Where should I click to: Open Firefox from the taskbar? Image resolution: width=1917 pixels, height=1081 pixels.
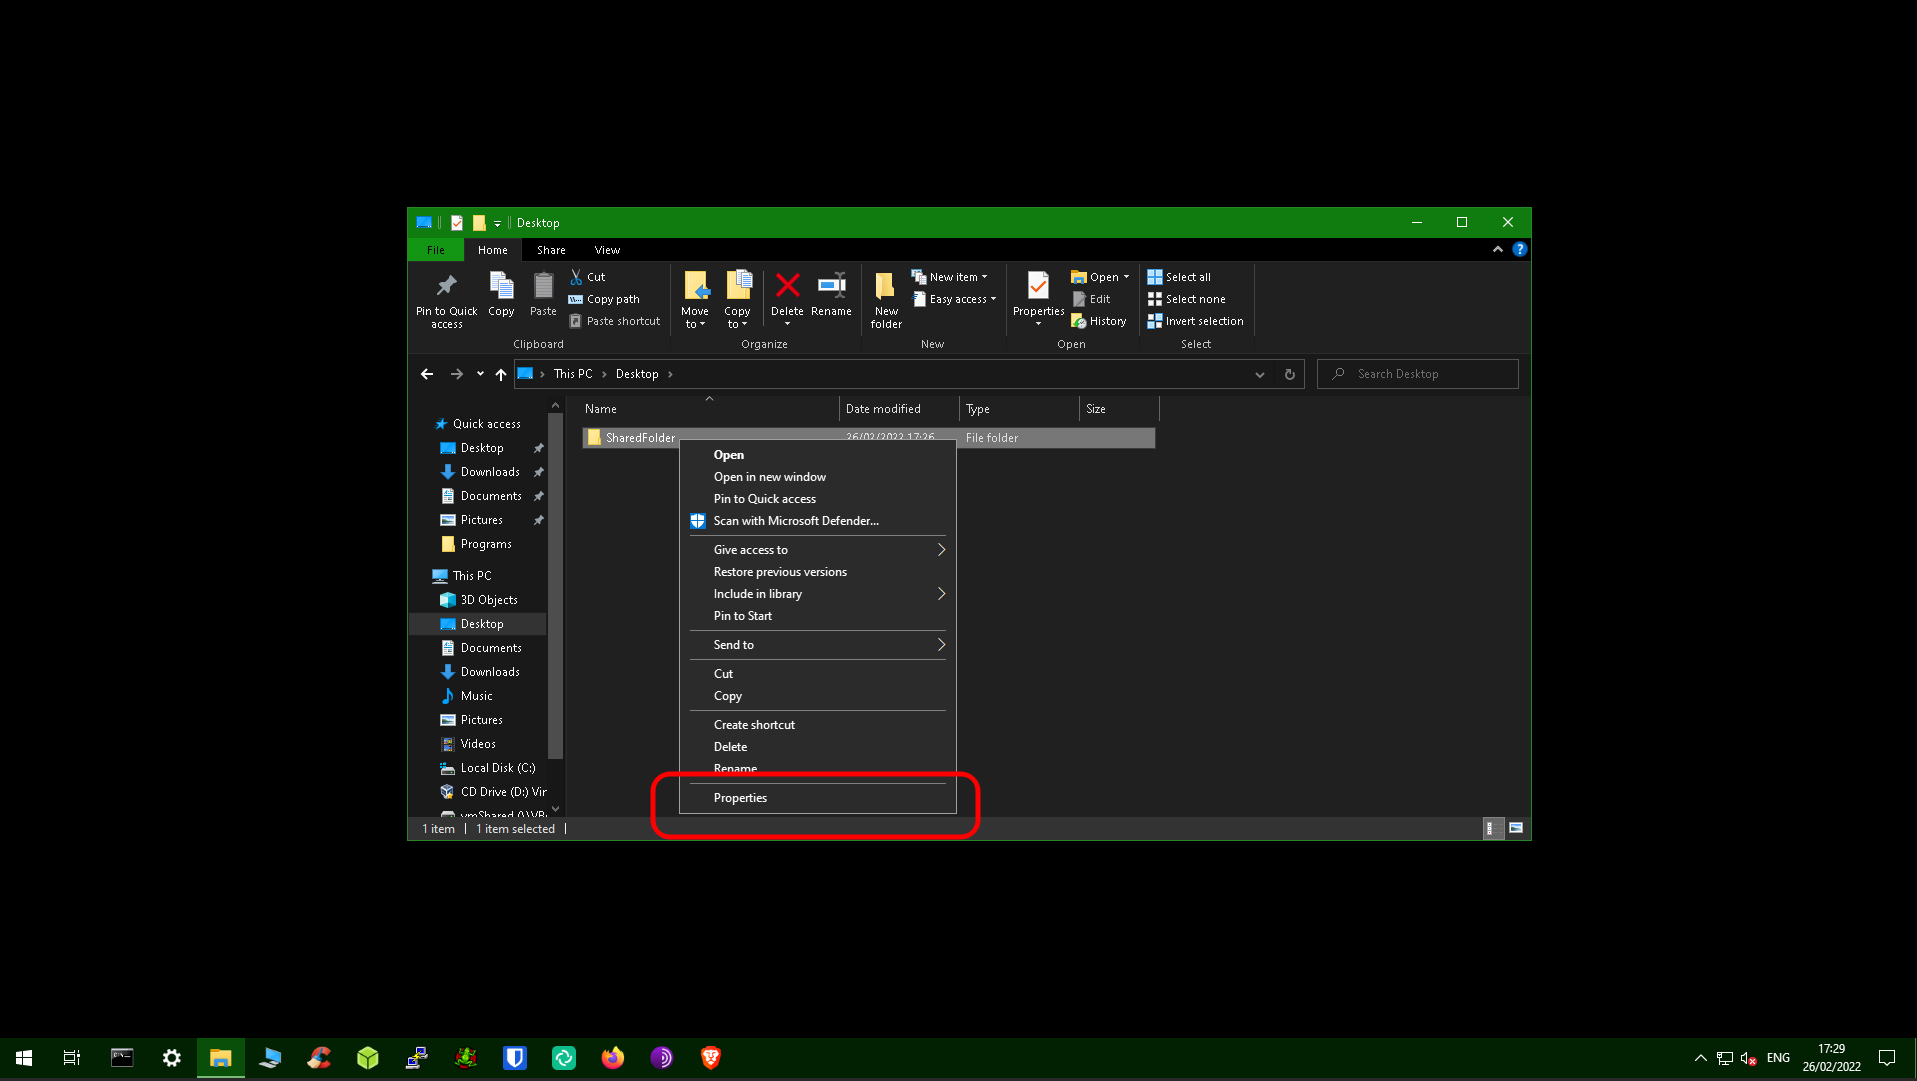[x=612, y=1058]
